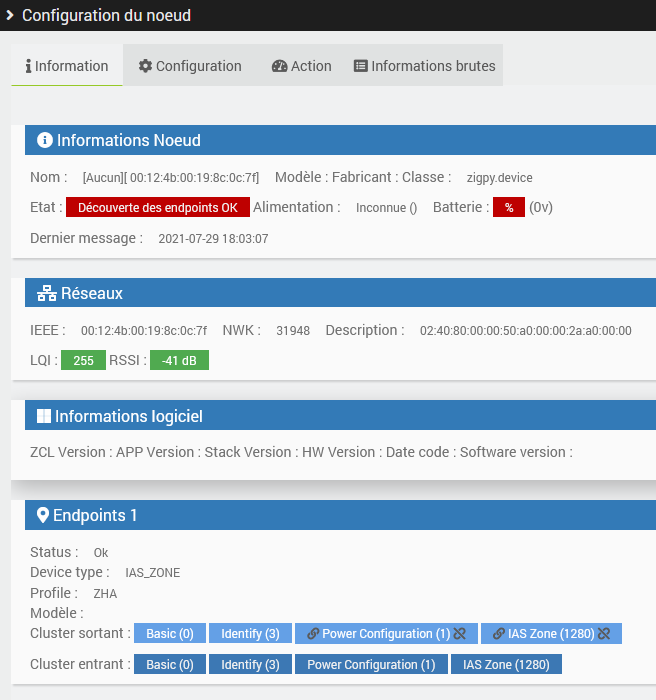Click the info 'i' icon on Information tab
This screenshot has width=656, height=700.
29,66
